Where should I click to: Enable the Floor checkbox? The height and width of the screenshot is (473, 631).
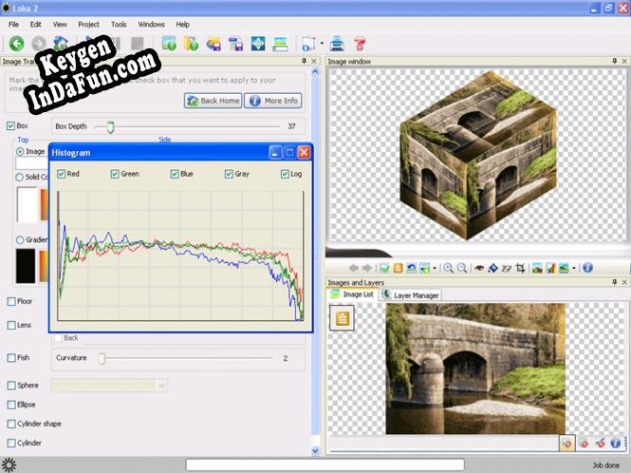[x=11, y=301]
